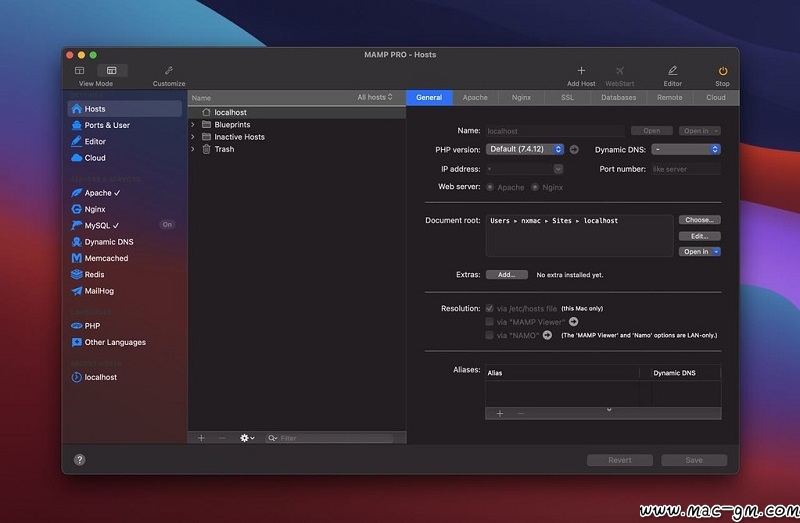The height and width of the screenshot is (523, 800).
Task: Click the Port number field
Action: [x=686, y=169]
